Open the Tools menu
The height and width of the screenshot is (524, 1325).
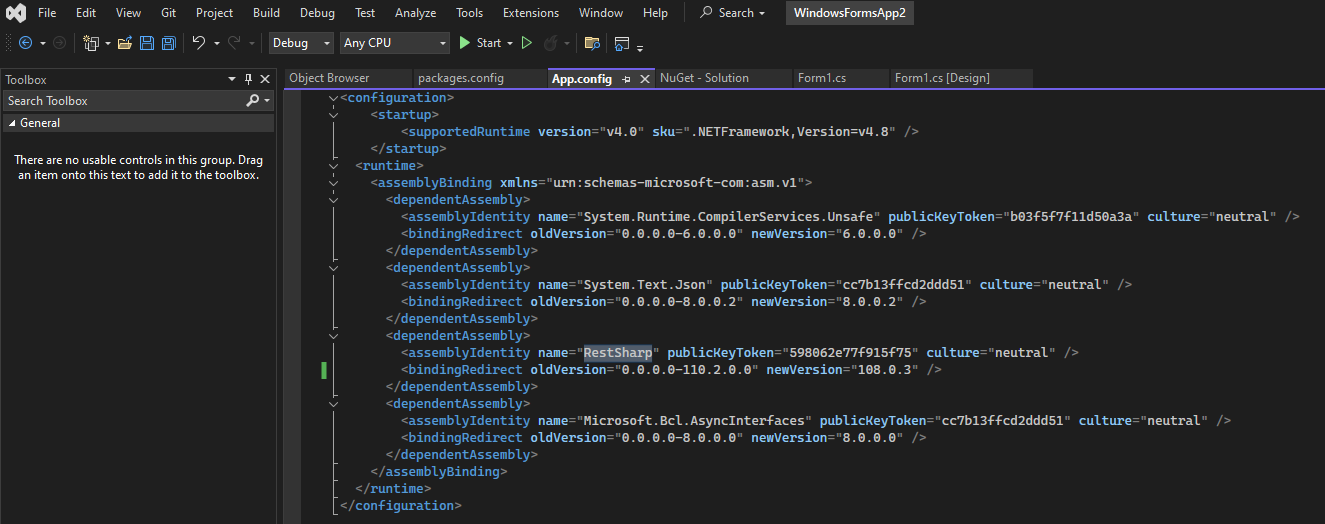coord(469,13)
